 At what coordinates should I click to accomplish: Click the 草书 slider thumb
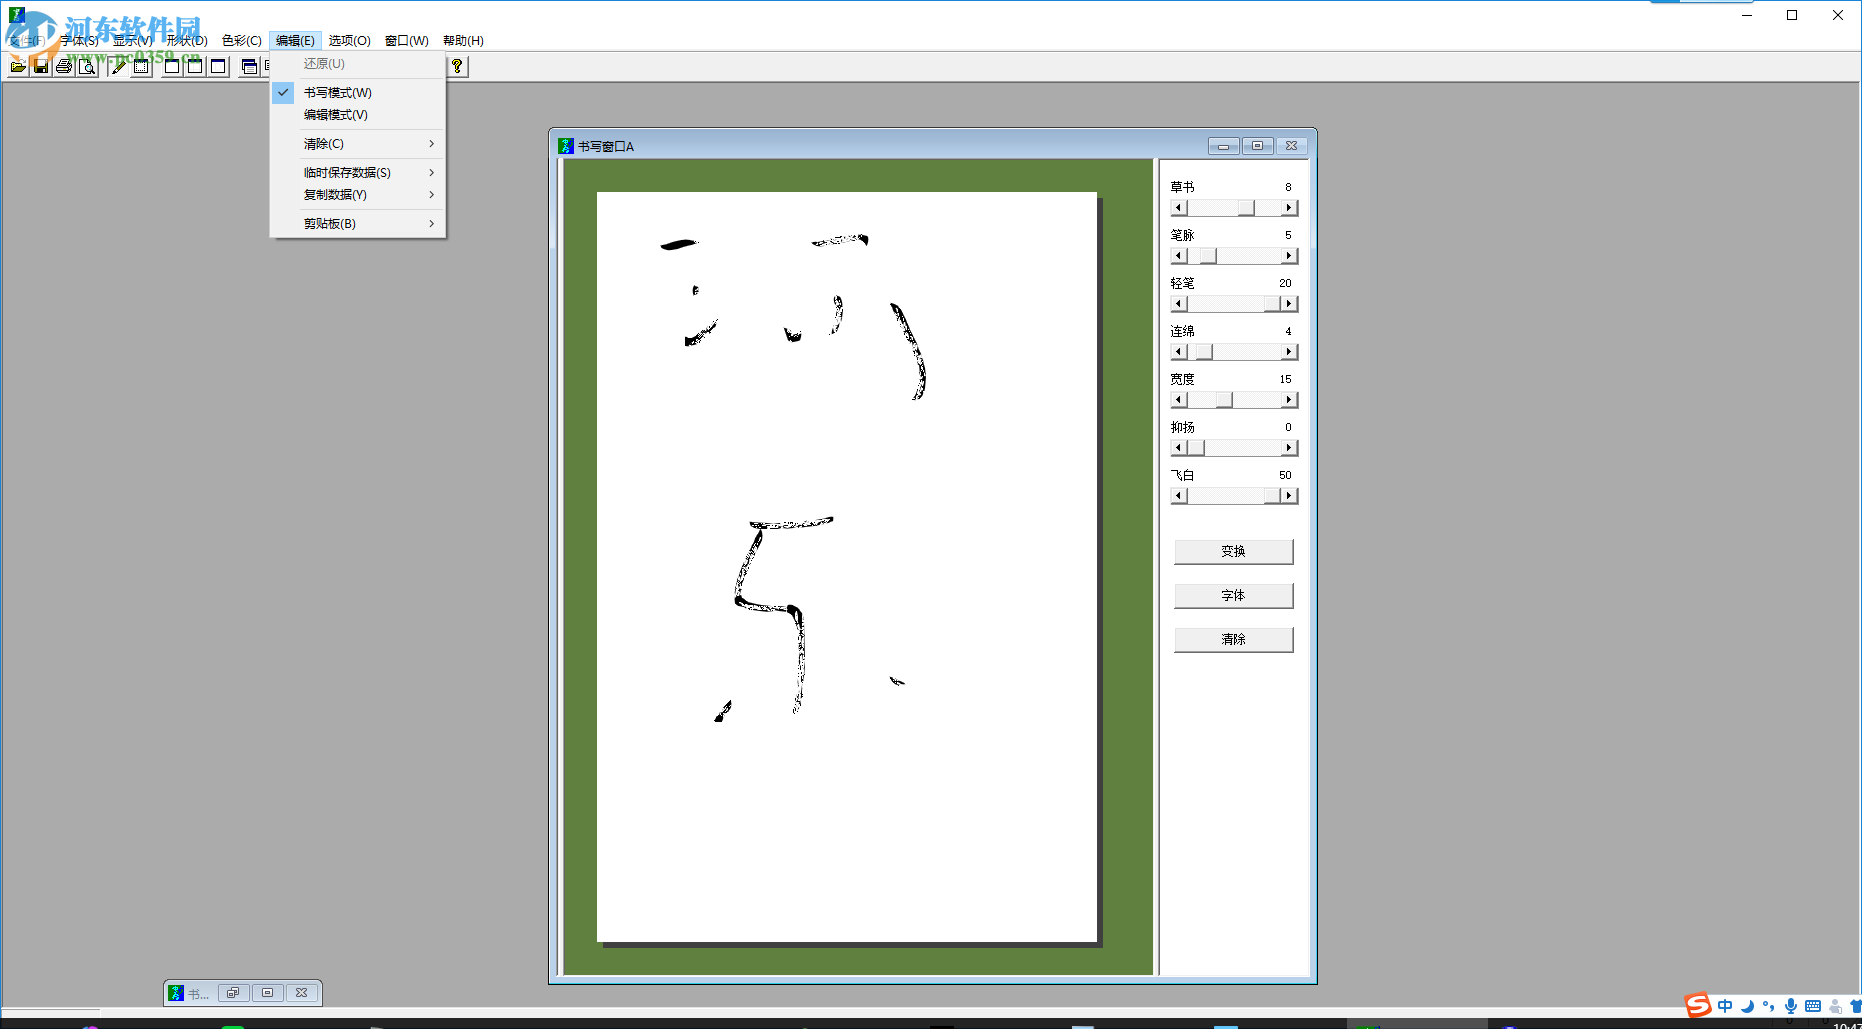[x=1246, y=208]
